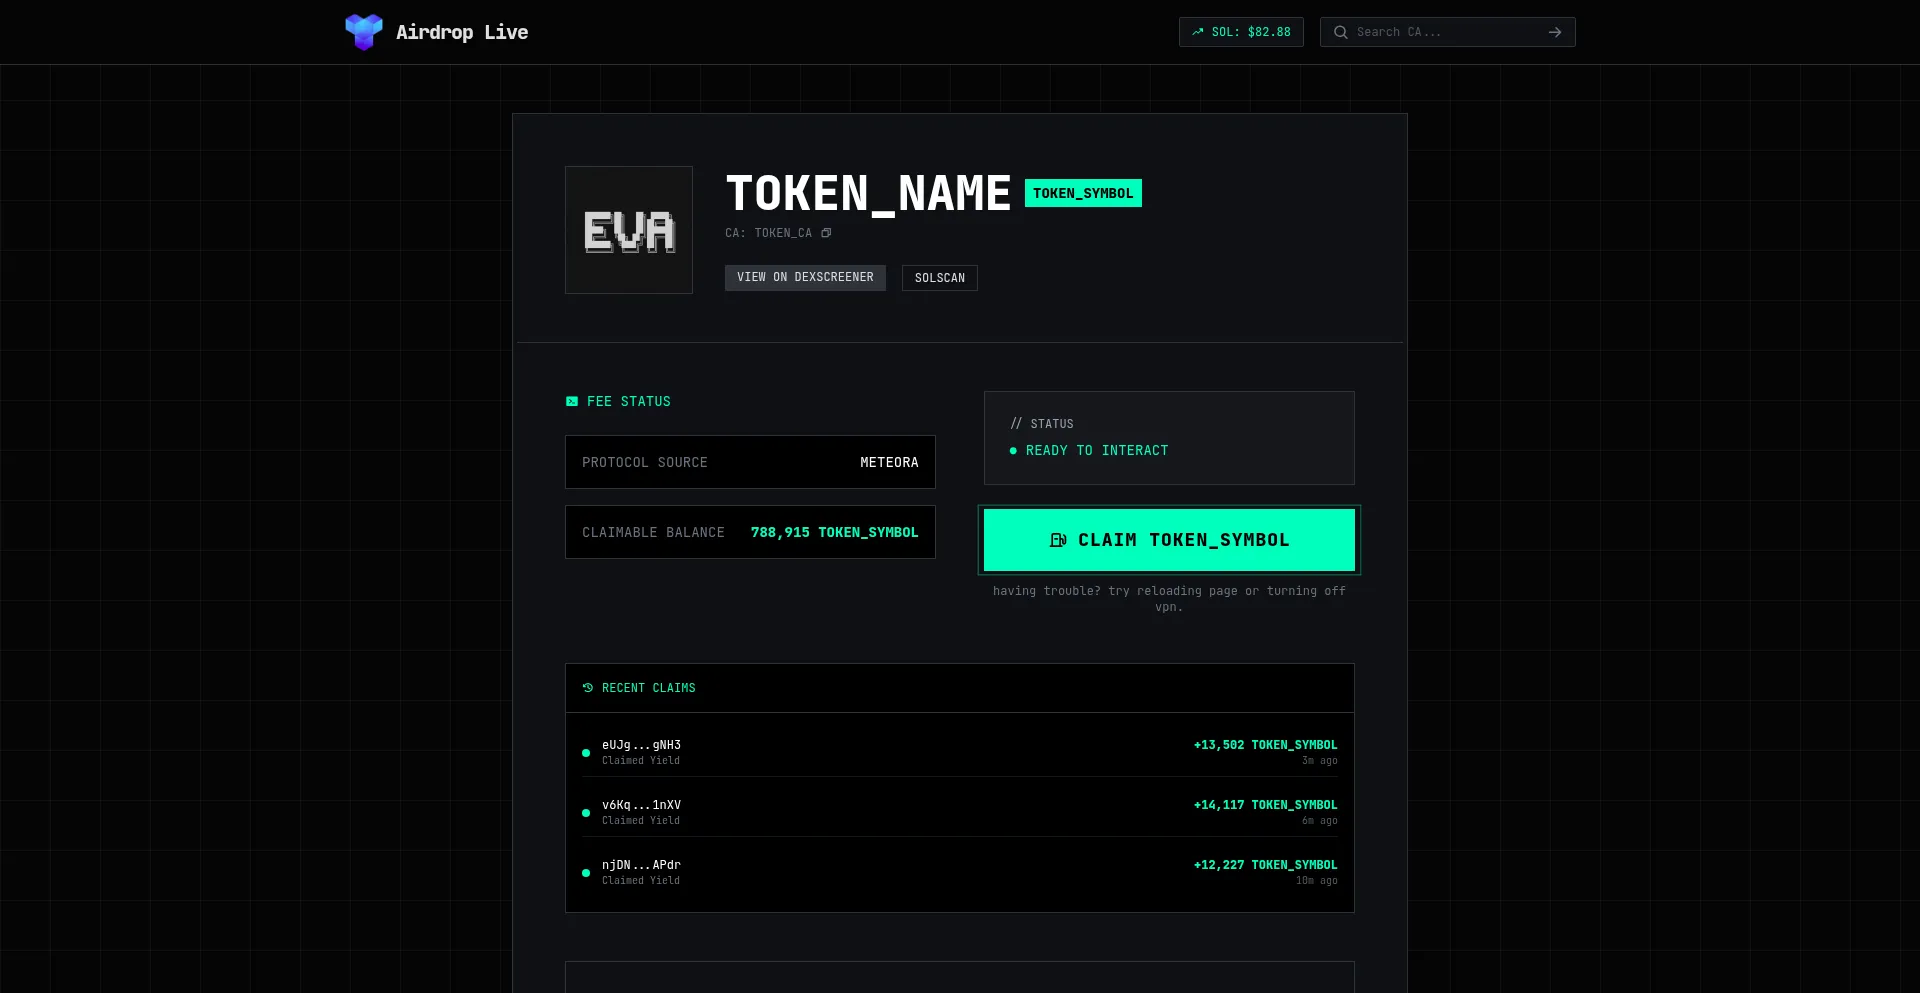Click the 788,915 TOKEN_SYMBOL balance
This screenshot has width=1920, height=993.
(834, 532)
